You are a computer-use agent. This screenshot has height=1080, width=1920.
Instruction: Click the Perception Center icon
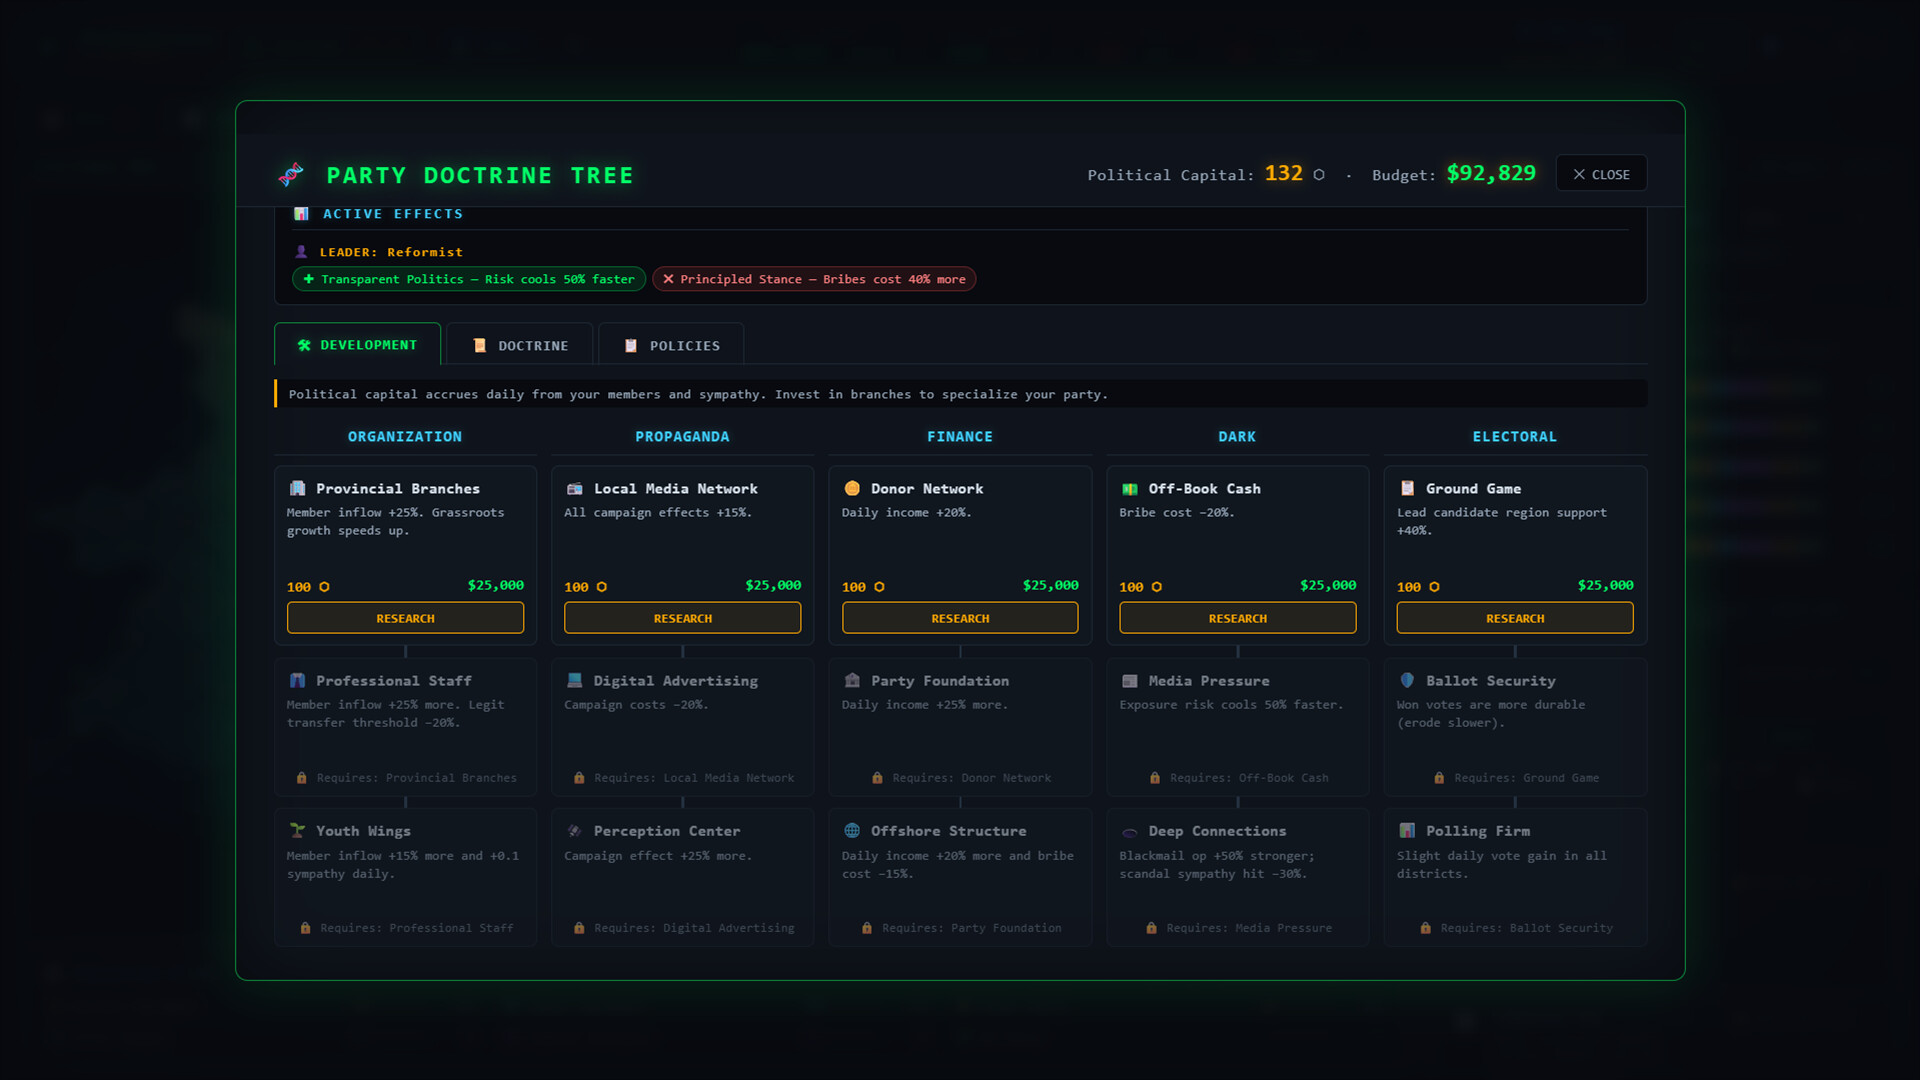click(x=575, y=831)
